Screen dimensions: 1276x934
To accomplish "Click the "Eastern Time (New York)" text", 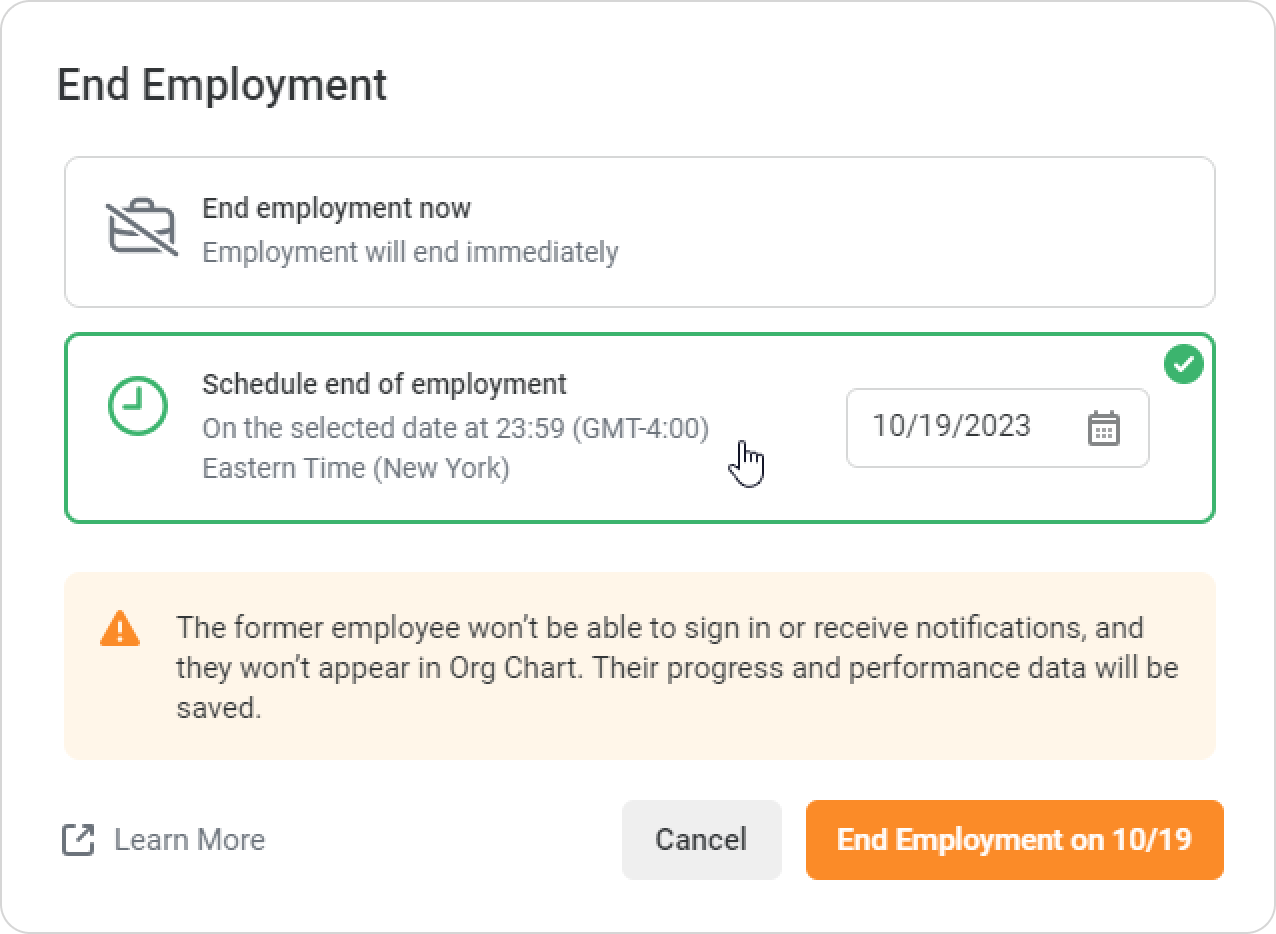I will click(x=355, y=468).
